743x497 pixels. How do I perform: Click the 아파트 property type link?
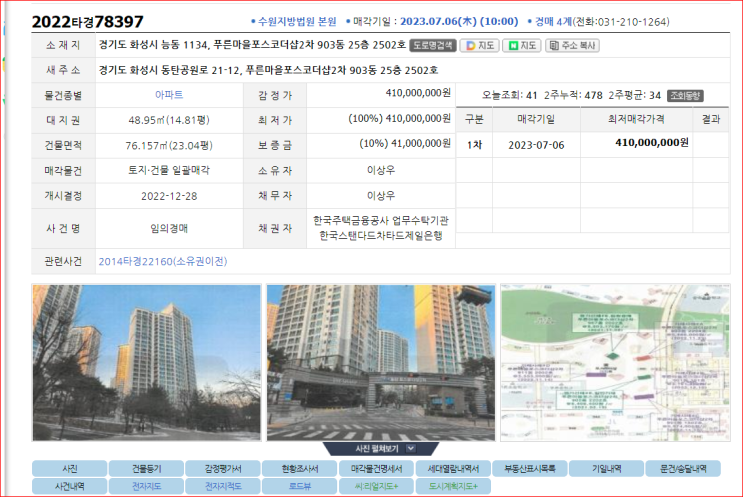pyautogui.click(x=168, y=94)
